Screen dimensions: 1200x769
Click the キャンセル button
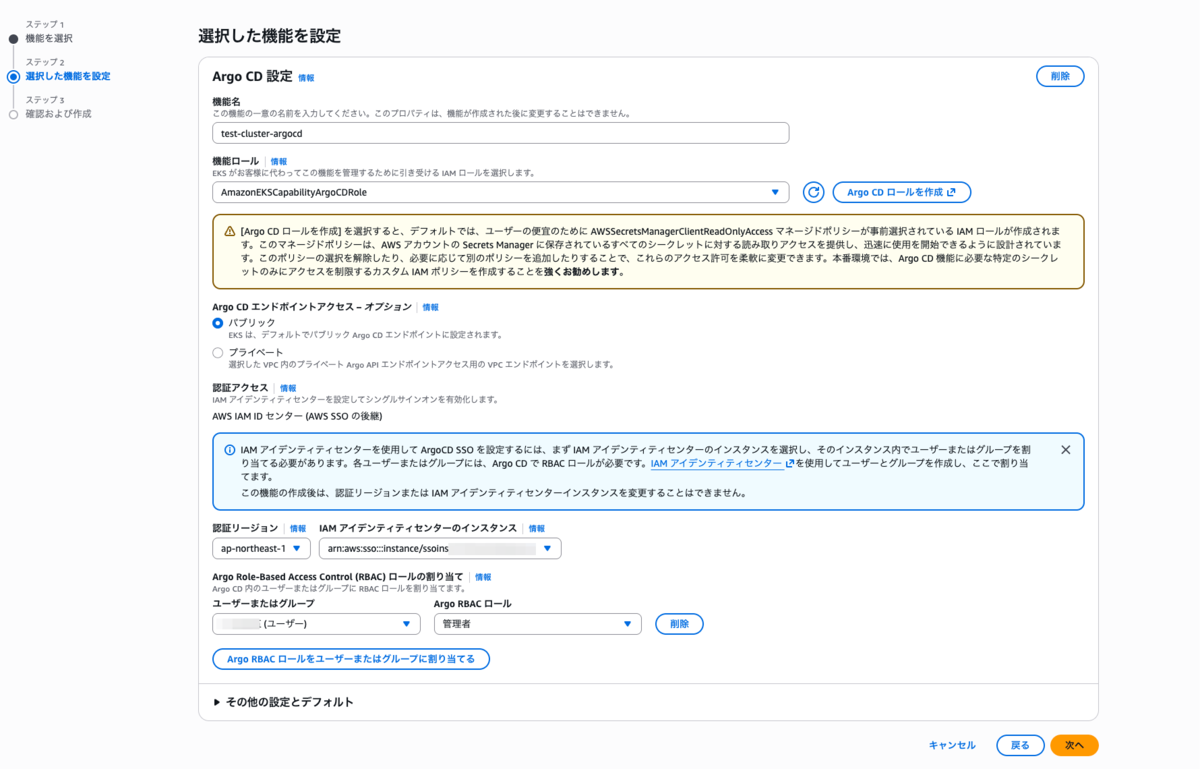pyautogui.click(x=952, y=745)
